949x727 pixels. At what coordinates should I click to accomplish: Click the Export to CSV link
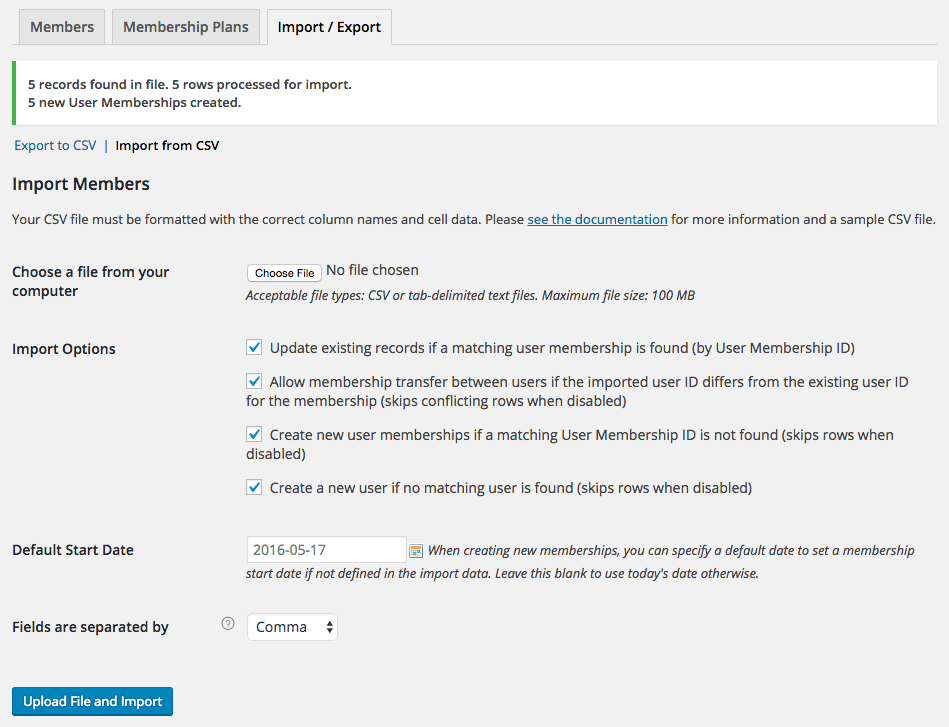pos(54,145)
